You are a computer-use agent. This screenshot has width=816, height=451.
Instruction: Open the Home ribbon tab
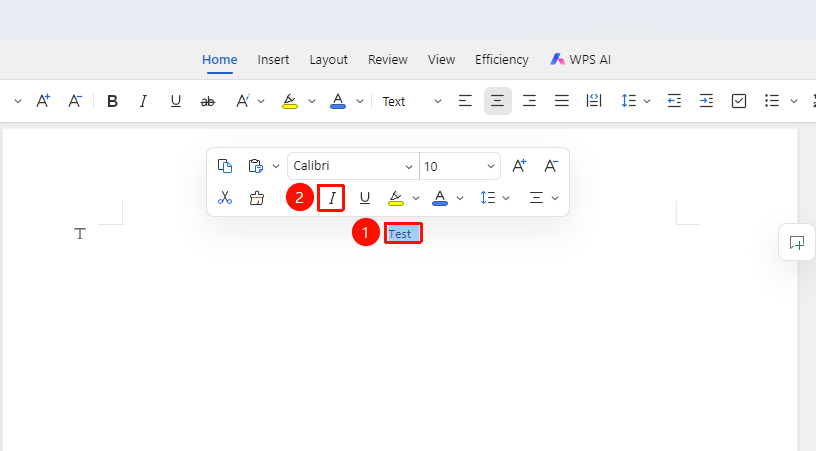[220, 60]
